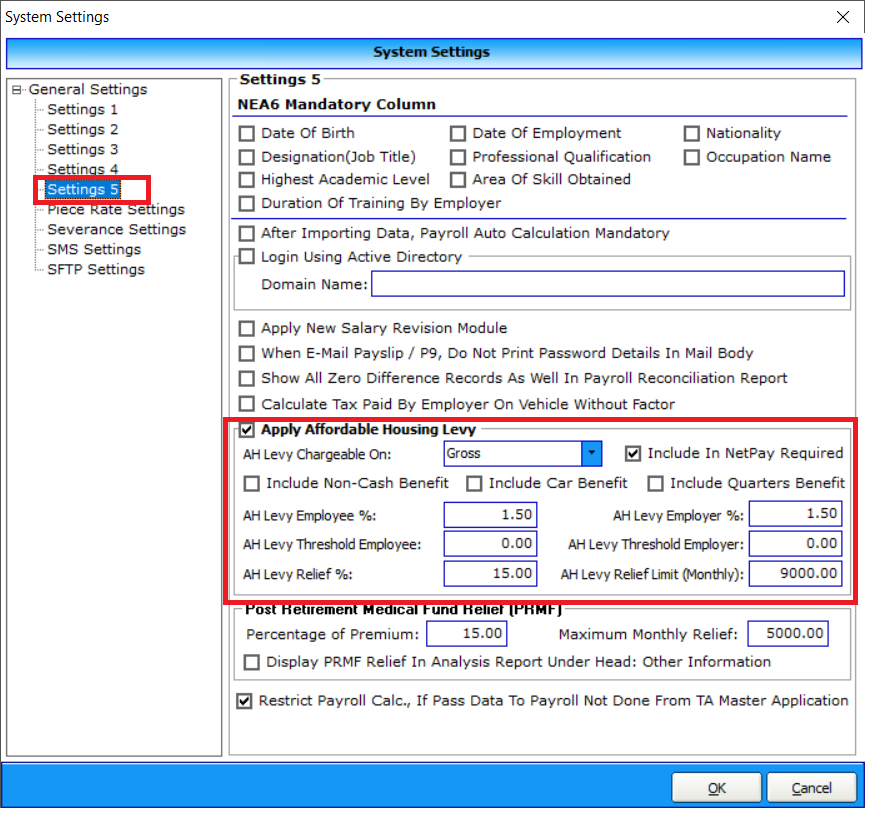This screenshot has height=820, width=872.
Task: Enable the Date Of Birth checkbox
Action: tap(247, 133)
